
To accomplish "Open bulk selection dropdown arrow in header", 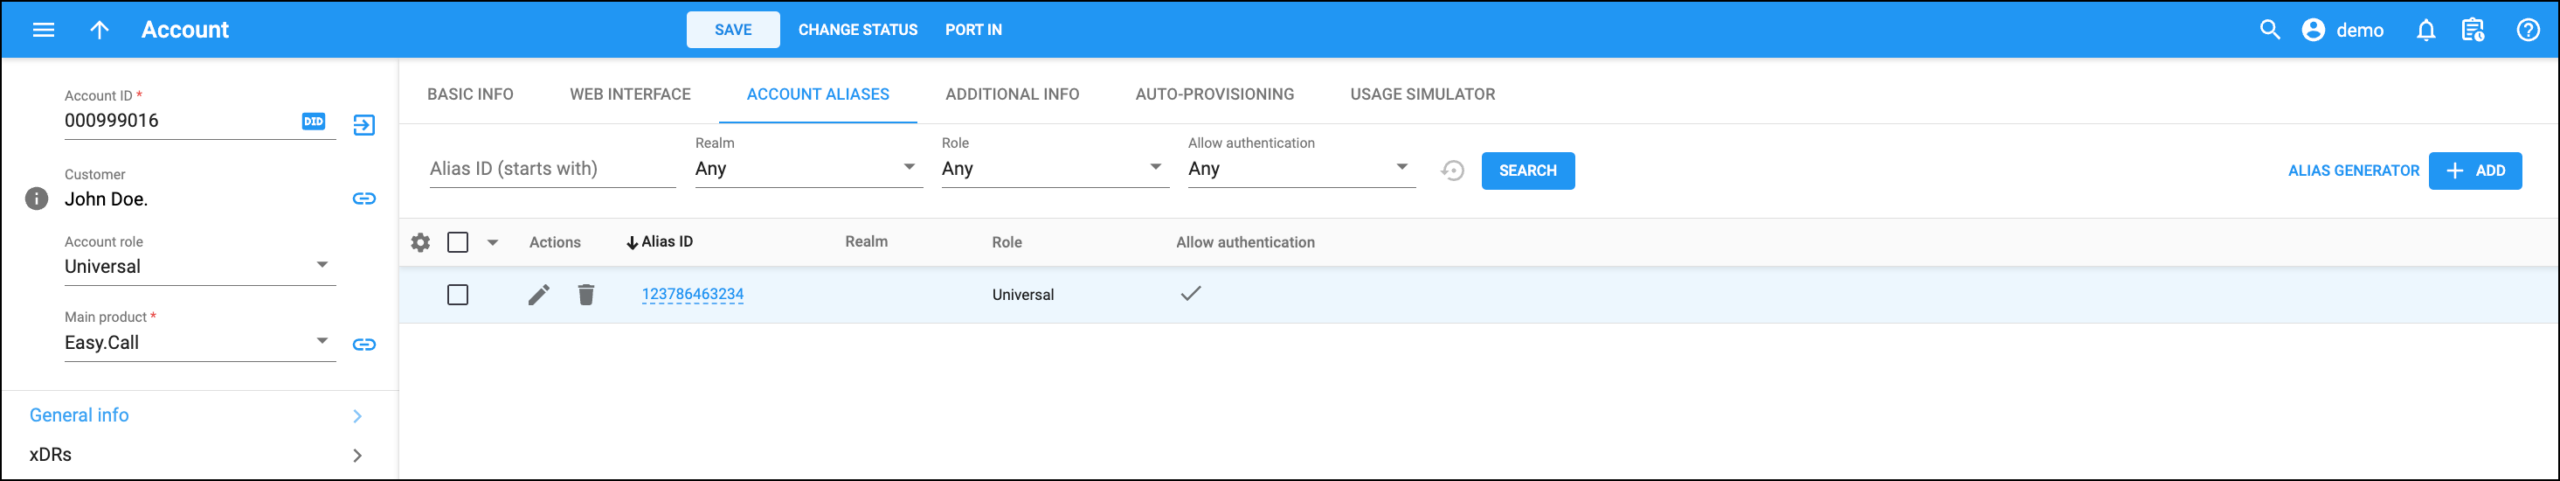I will tap(493, 242).
